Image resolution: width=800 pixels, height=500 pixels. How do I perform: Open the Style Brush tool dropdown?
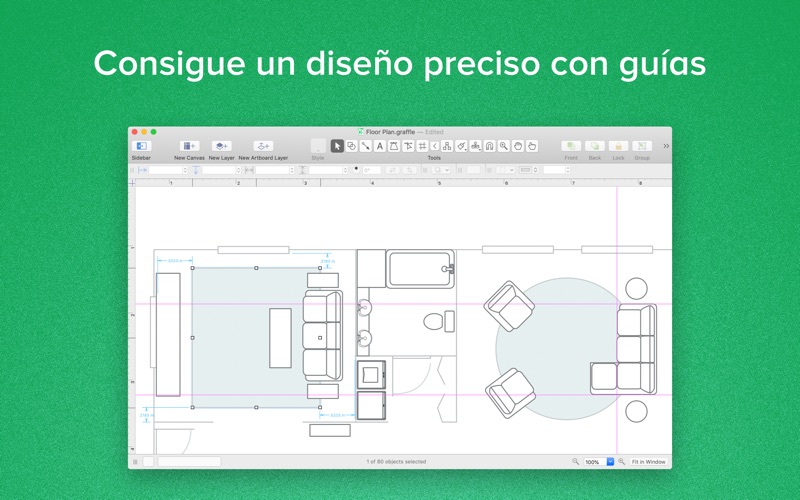[x=461, y=146]
